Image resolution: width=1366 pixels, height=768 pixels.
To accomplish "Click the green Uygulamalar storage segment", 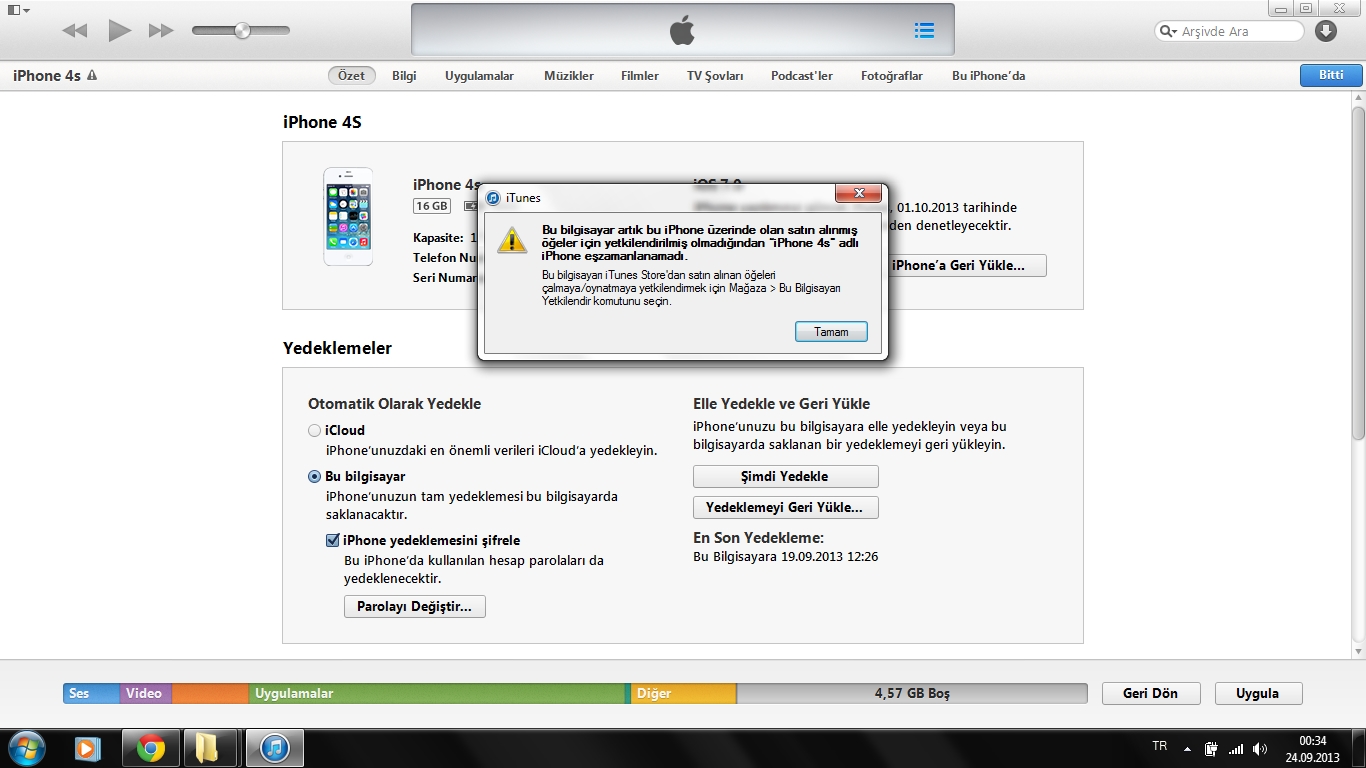I will 437,693.
